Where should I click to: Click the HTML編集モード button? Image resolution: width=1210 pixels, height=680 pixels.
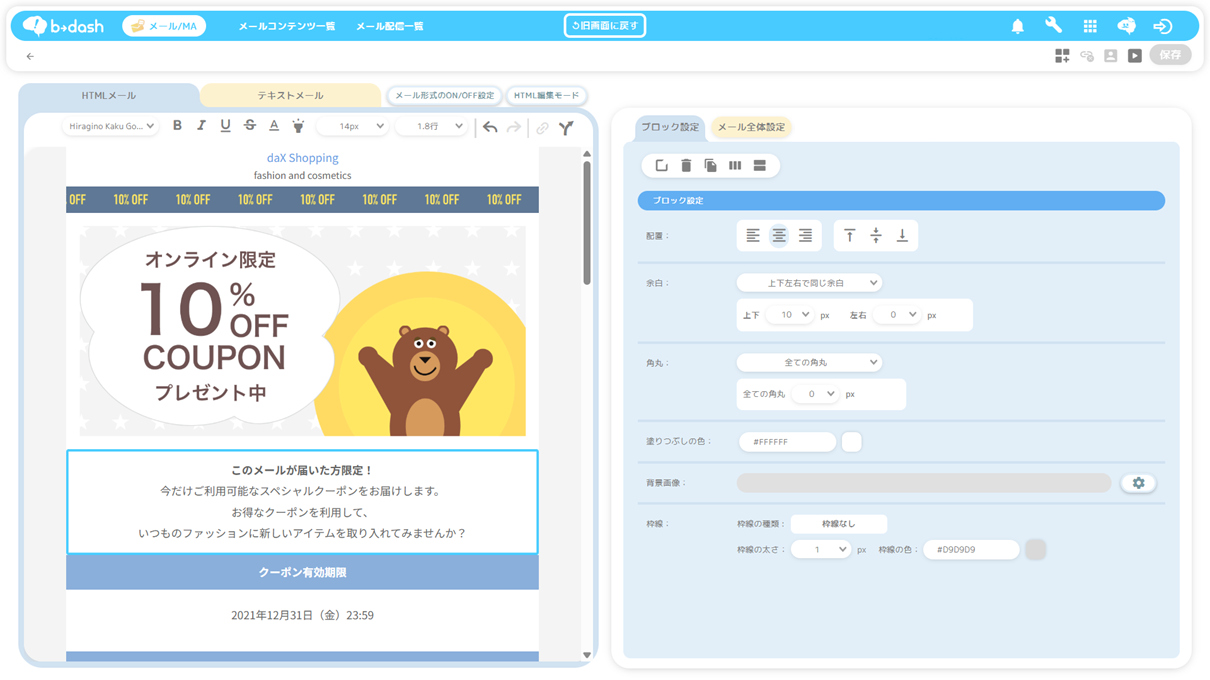point(546,96)
